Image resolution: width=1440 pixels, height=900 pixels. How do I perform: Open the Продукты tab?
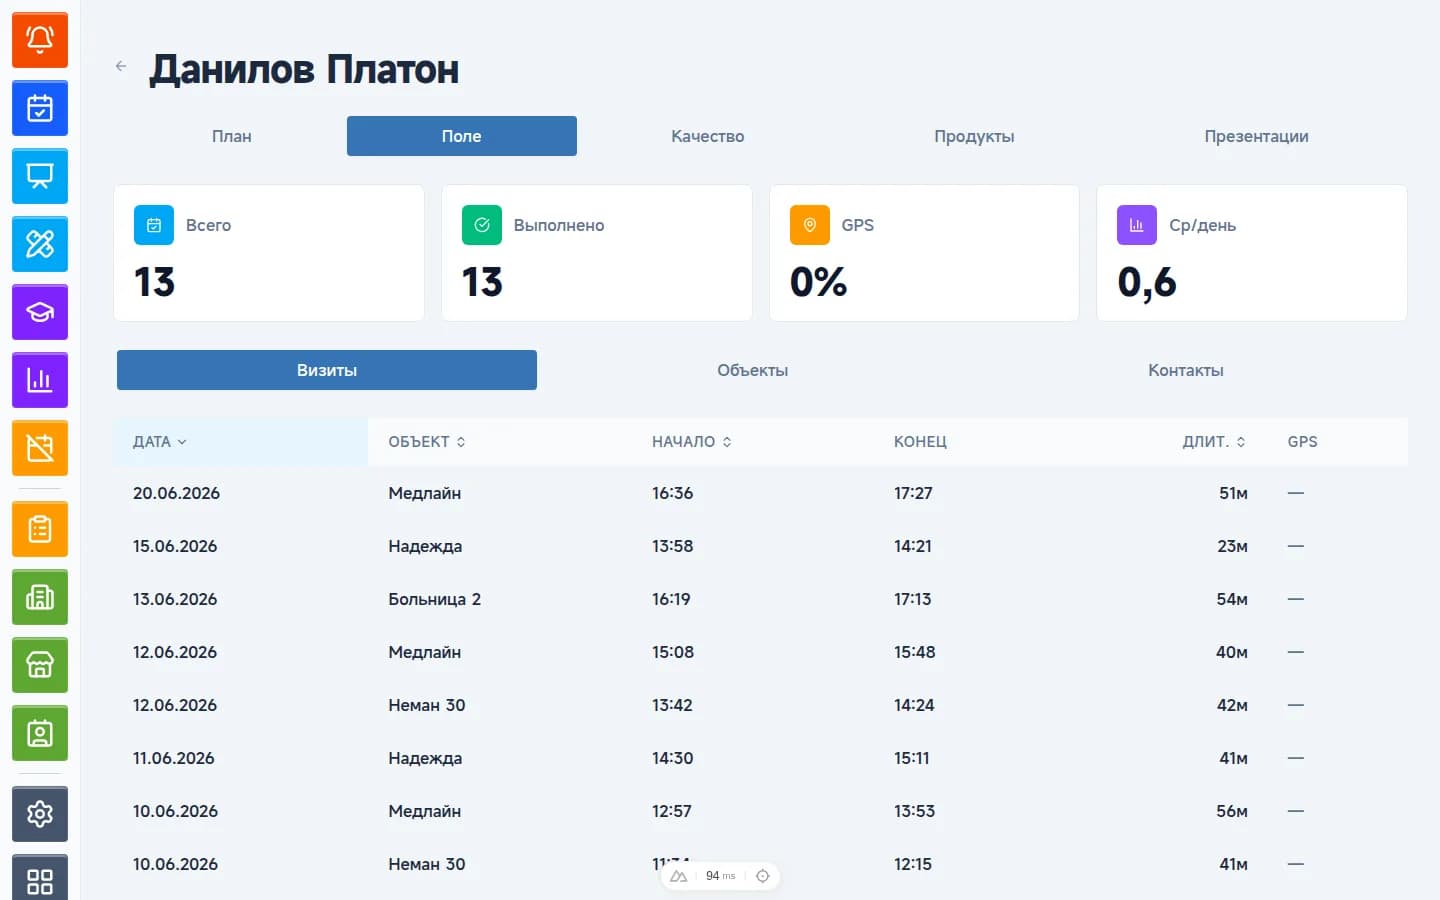tap(974, 136)
